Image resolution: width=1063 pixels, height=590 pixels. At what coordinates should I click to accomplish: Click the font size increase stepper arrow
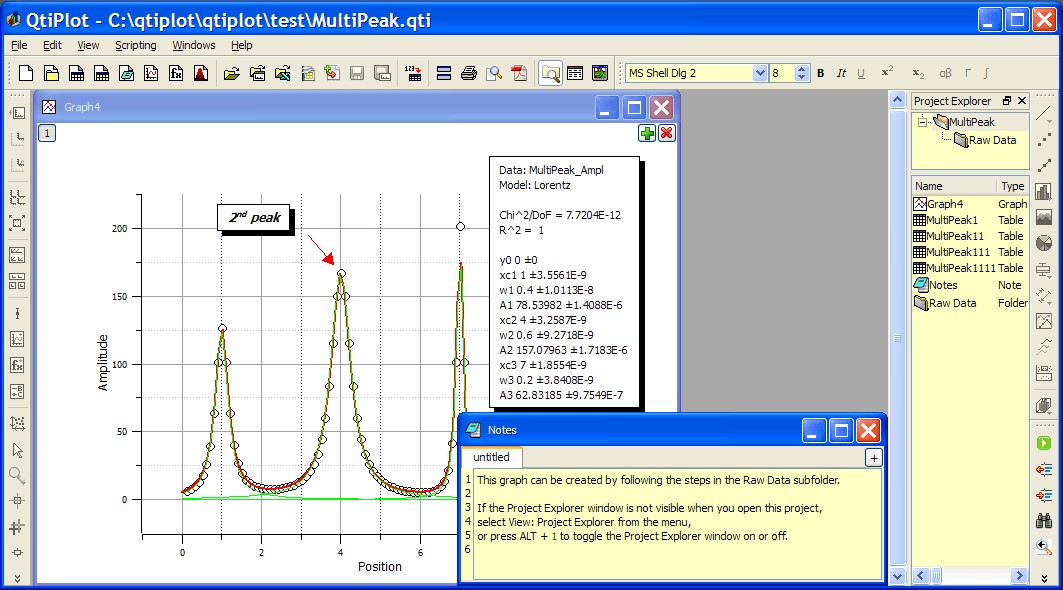pyautogui.click(x=802, y=69)
